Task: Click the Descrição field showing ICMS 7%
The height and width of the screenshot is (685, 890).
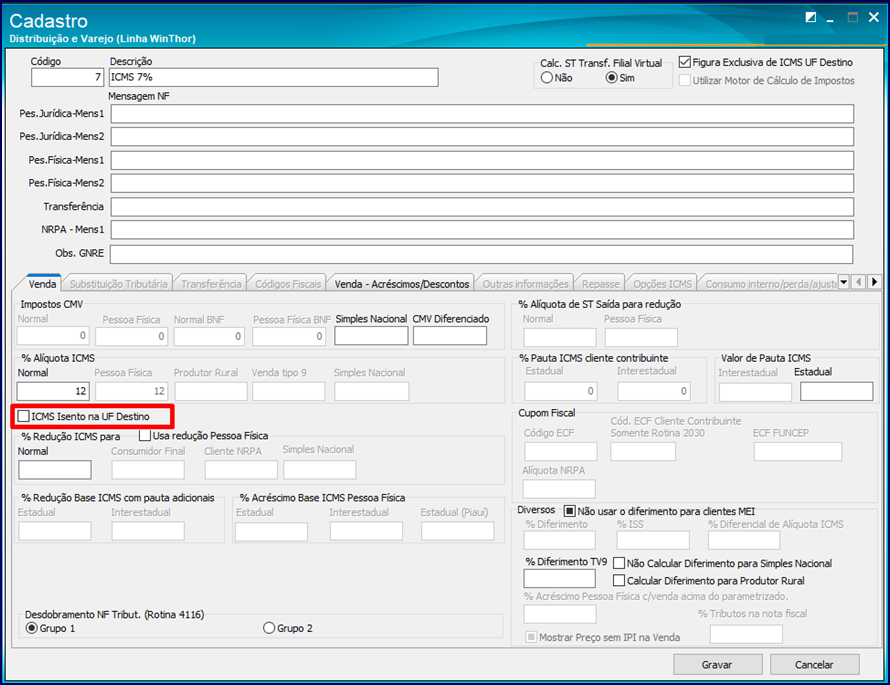Action: pos(274,77)
